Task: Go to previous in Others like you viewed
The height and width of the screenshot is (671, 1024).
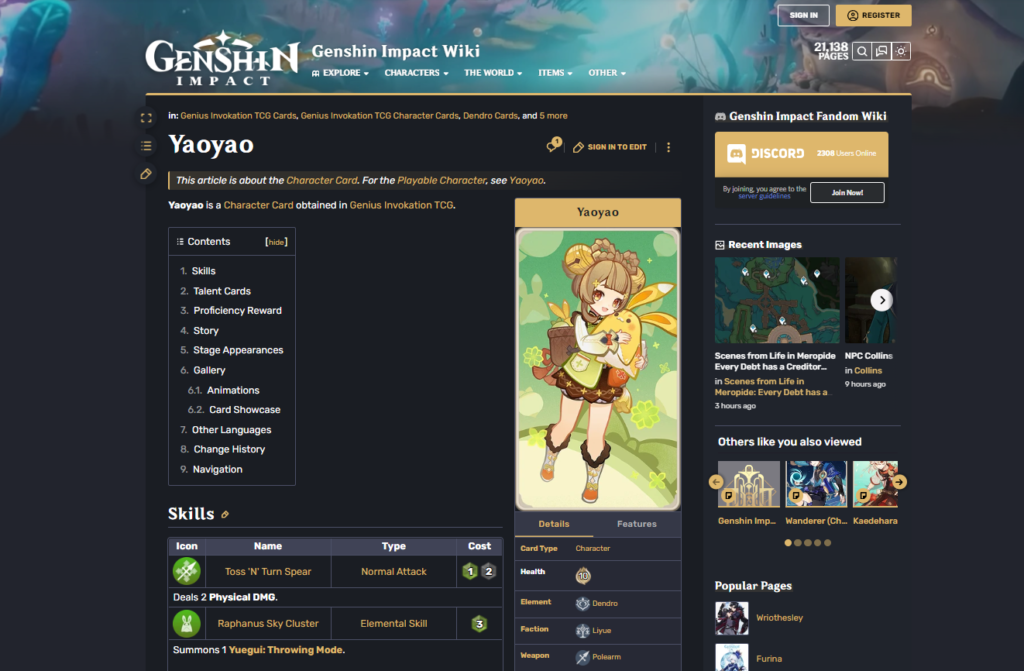Action: [716, 482]
